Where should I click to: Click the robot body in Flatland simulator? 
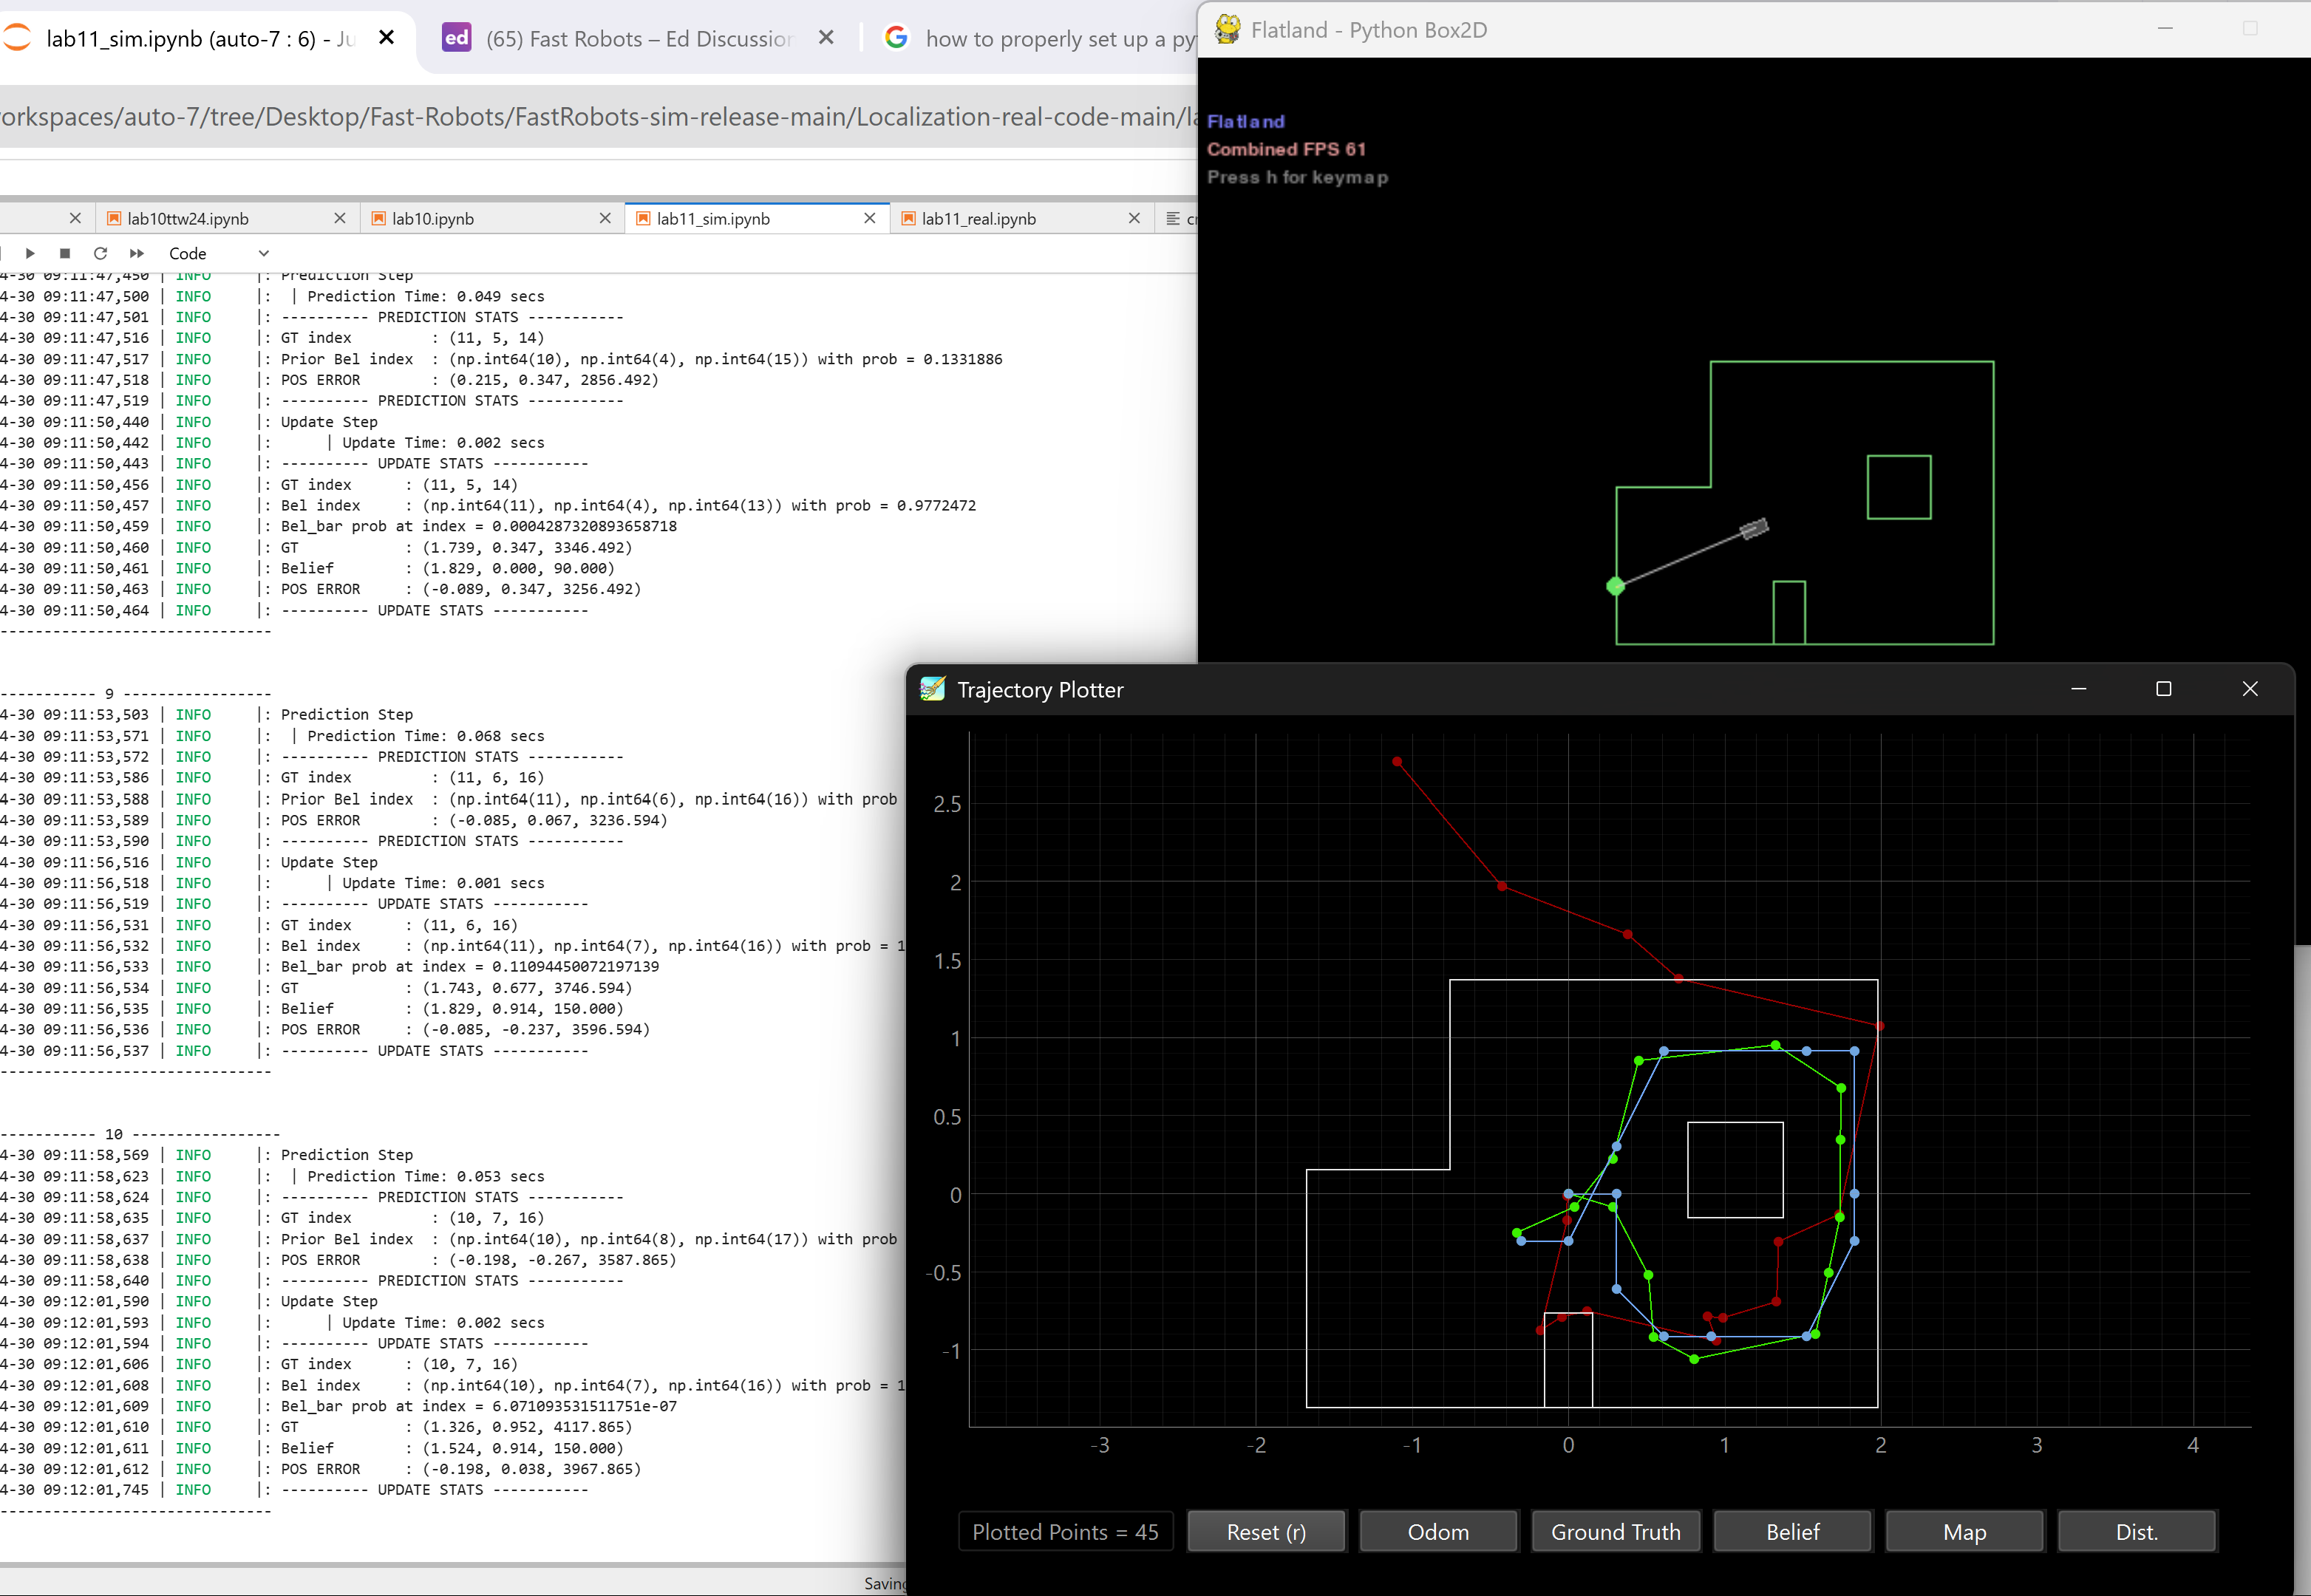1754,528
